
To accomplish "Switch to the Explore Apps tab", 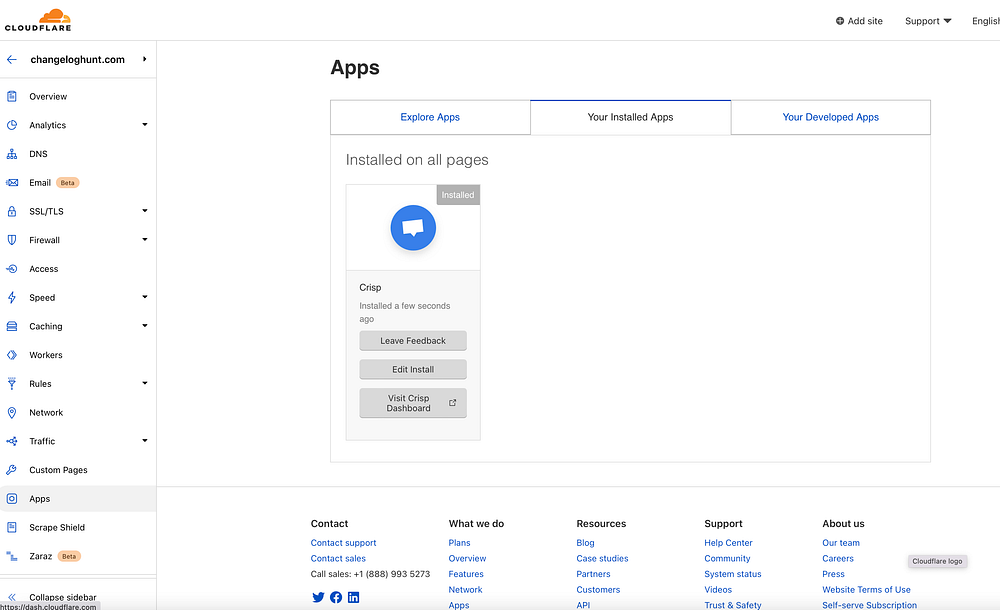I will click(x=430, y=117).
